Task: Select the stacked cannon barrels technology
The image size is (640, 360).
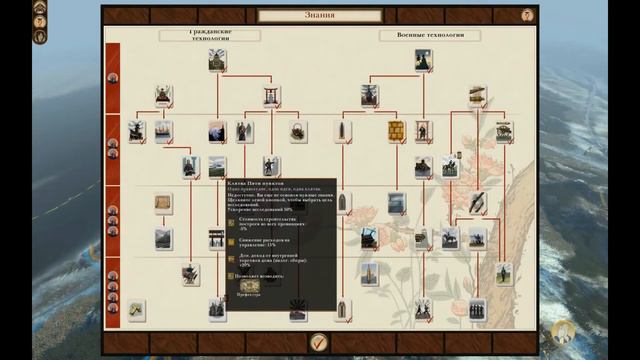Action: pos(477,96)
